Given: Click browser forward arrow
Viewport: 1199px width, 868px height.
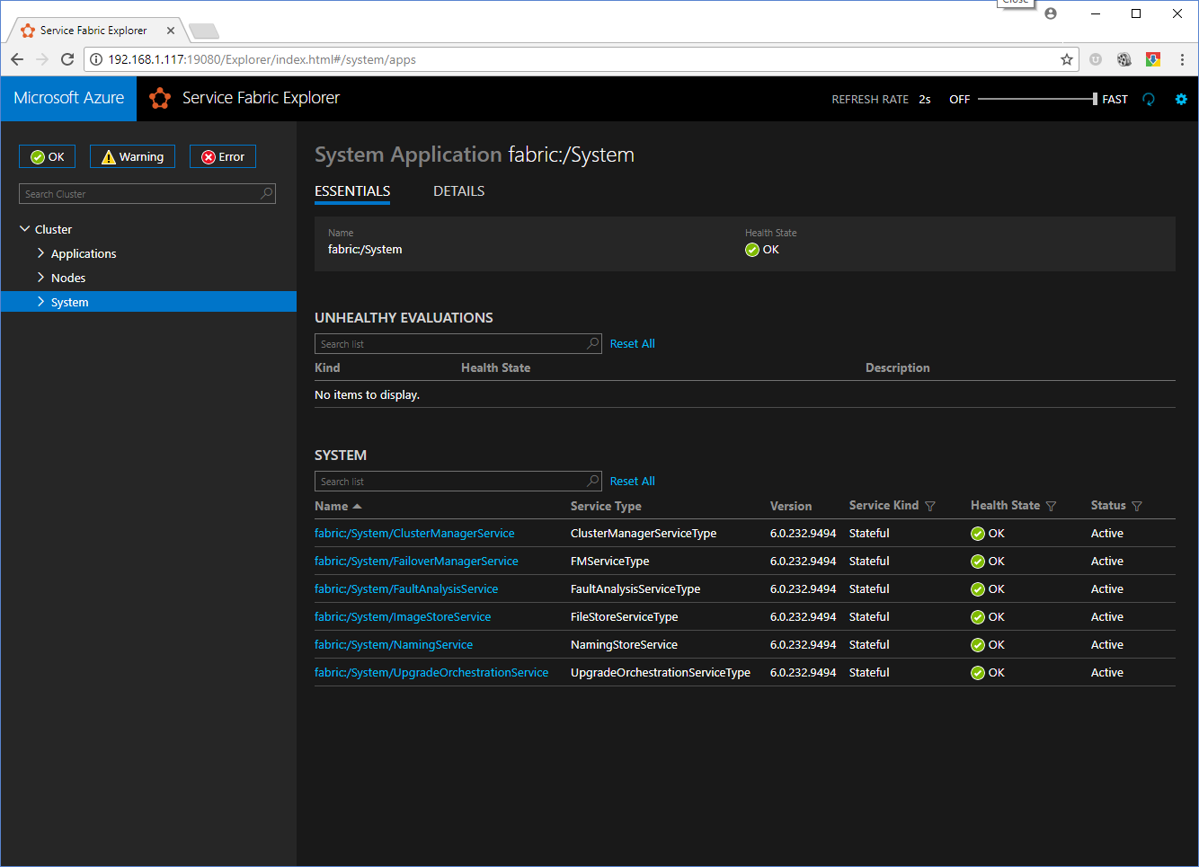Looking at the screenshot, I should point(42,60).
